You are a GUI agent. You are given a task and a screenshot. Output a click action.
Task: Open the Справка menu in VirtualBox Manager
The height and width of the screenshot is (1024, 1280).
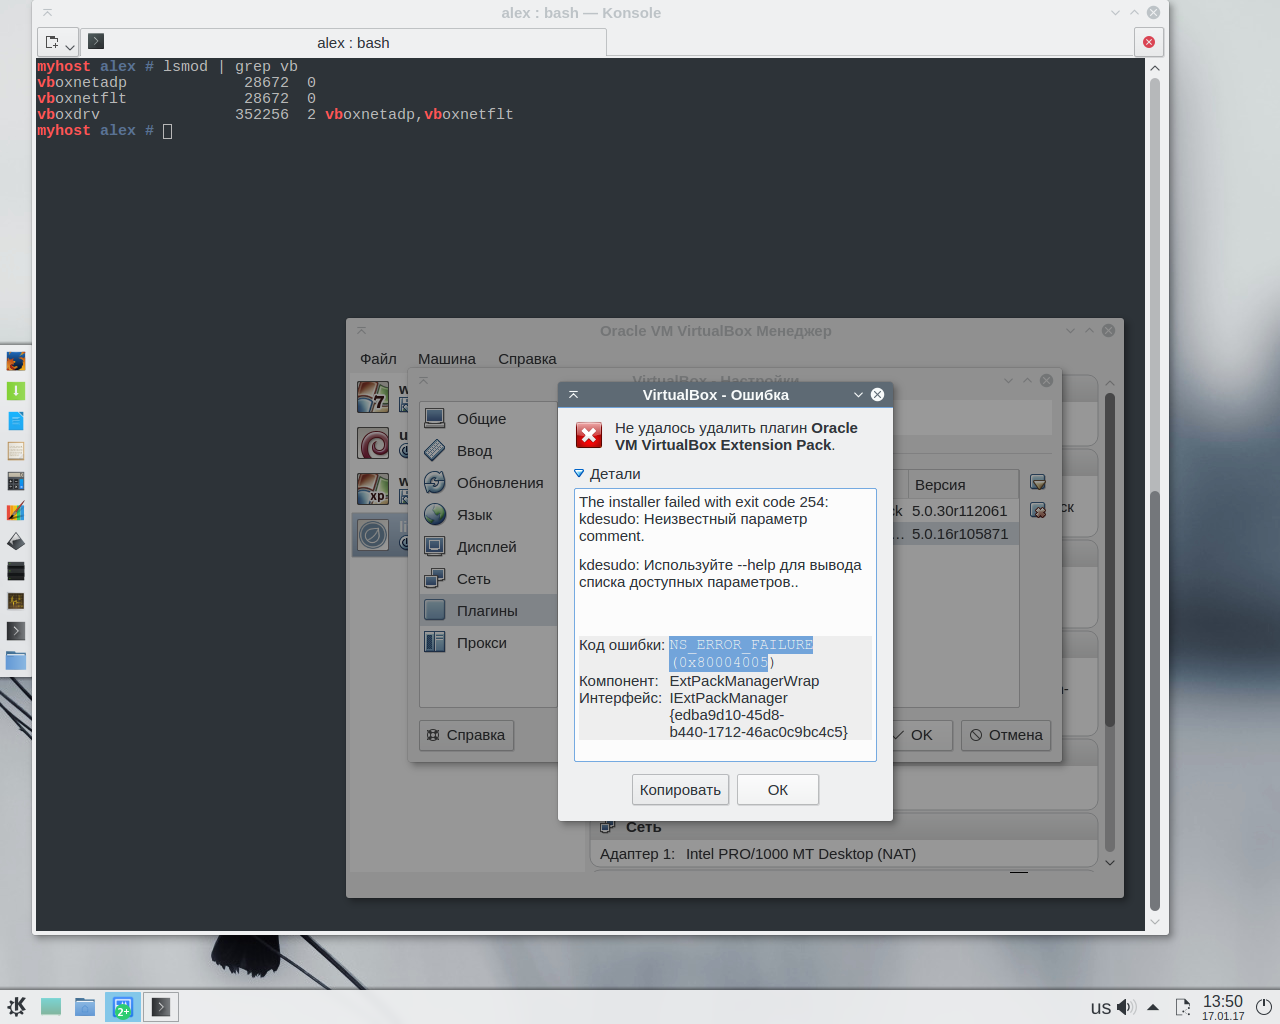point(527,359)
